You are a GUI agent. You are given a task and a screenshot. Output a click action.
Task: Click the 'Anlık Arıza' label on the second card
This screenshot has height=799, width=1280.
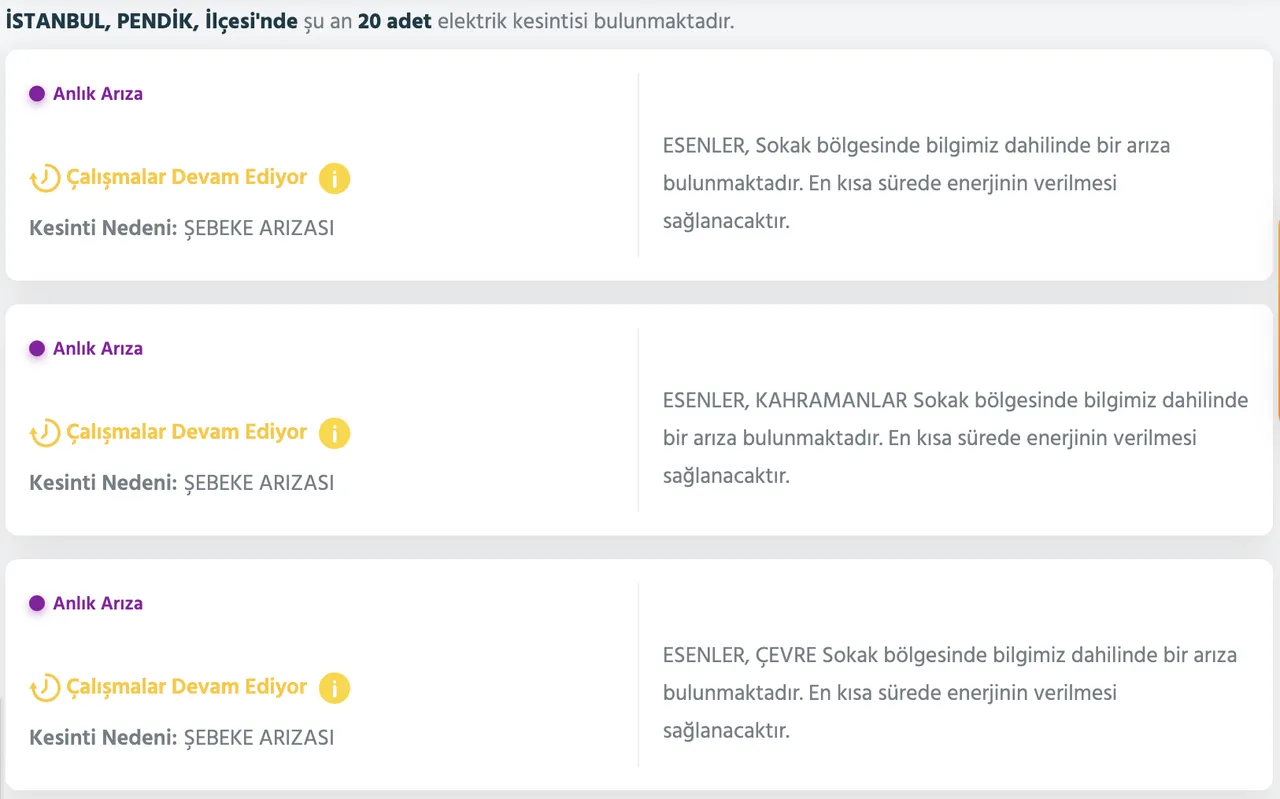click(x=97, y=348)
